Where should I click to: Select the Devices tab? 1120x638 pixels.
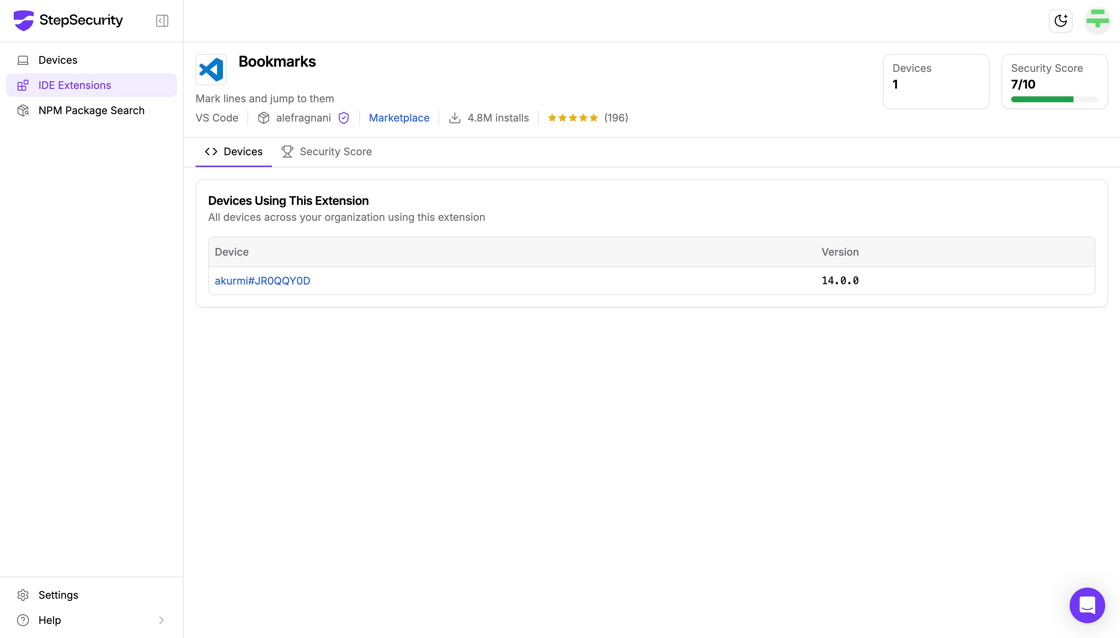(234, 152)
